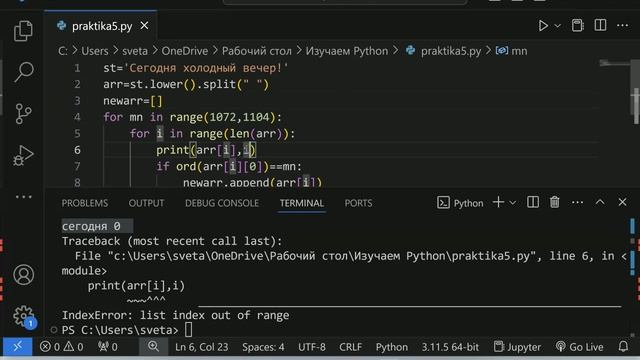Show additional activity bar views ellipsis
Screen dimensions: 640x360
[23, 197]
